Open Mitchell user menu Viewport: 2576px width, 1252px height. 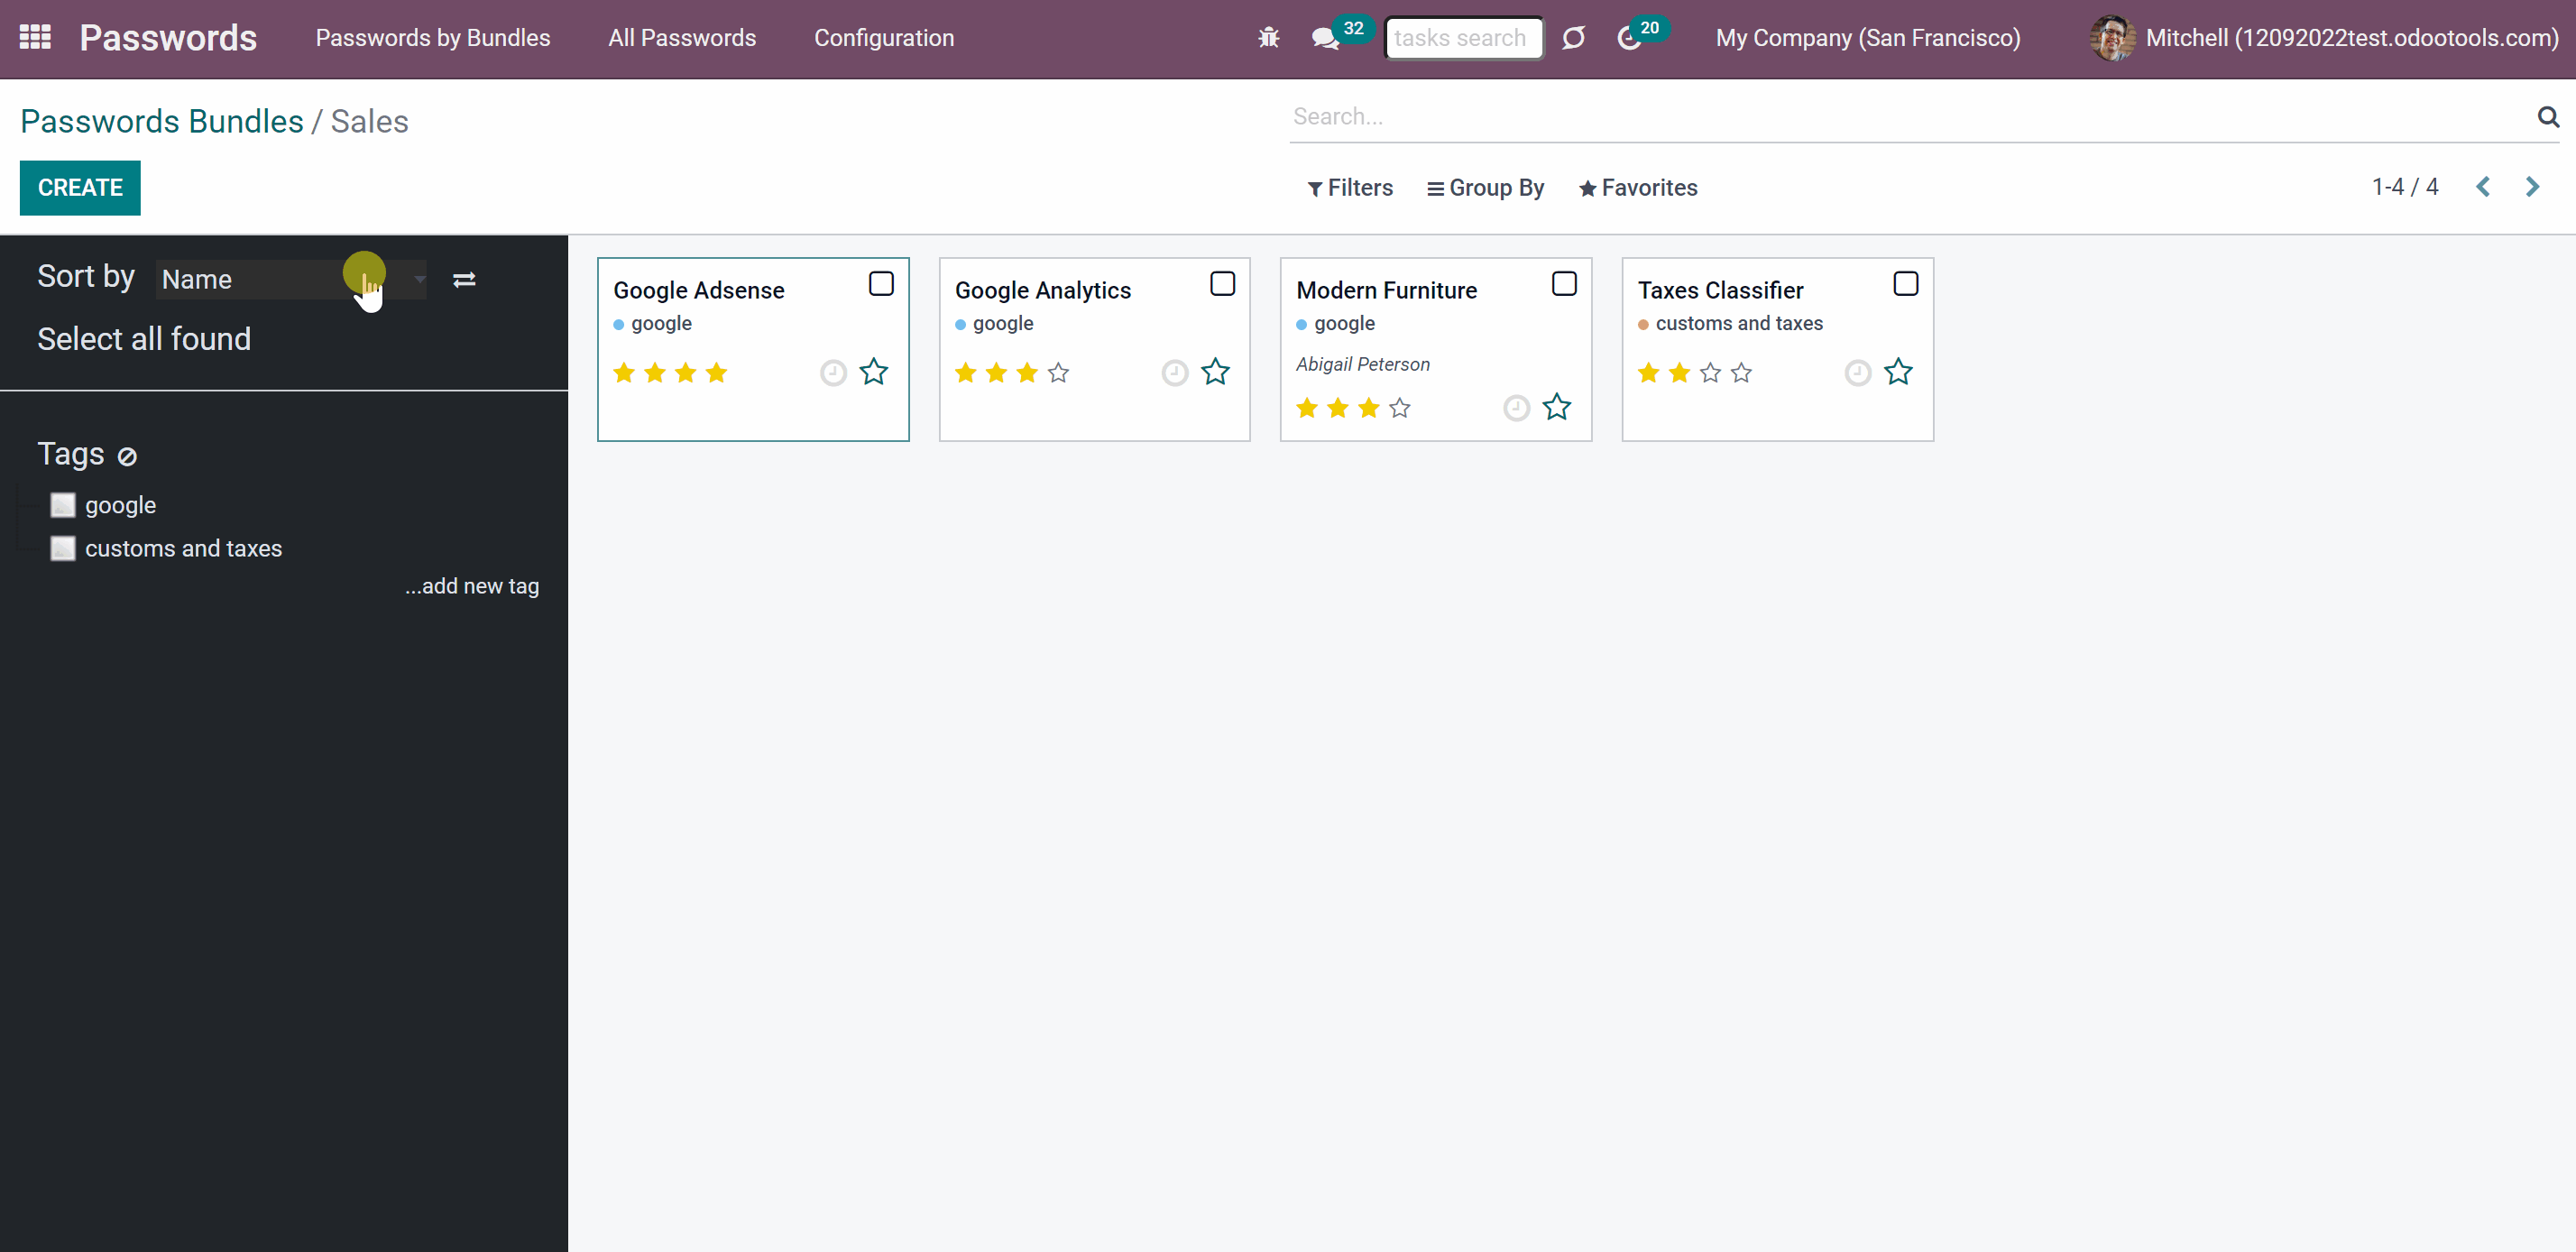2323,38
